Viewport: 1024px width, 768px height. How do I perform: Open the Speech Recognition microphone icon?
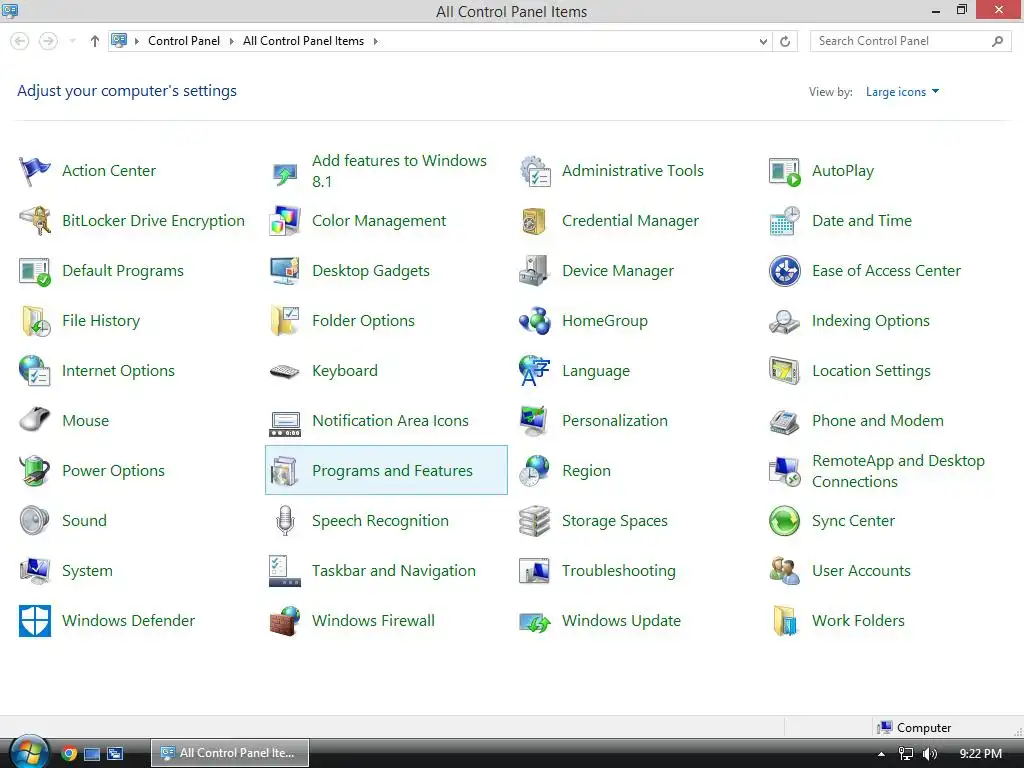point(285,520)
